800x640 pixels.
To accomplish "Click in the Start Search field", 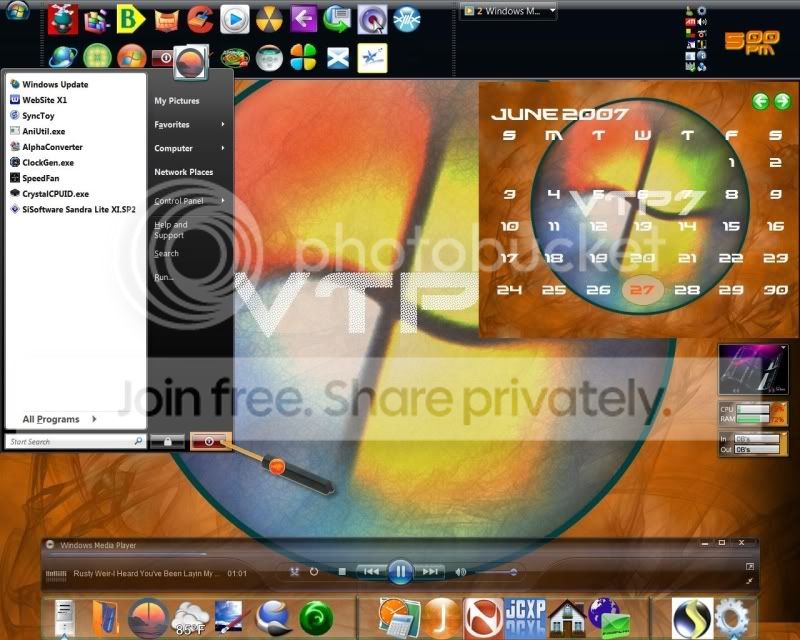I will [74, 441].
